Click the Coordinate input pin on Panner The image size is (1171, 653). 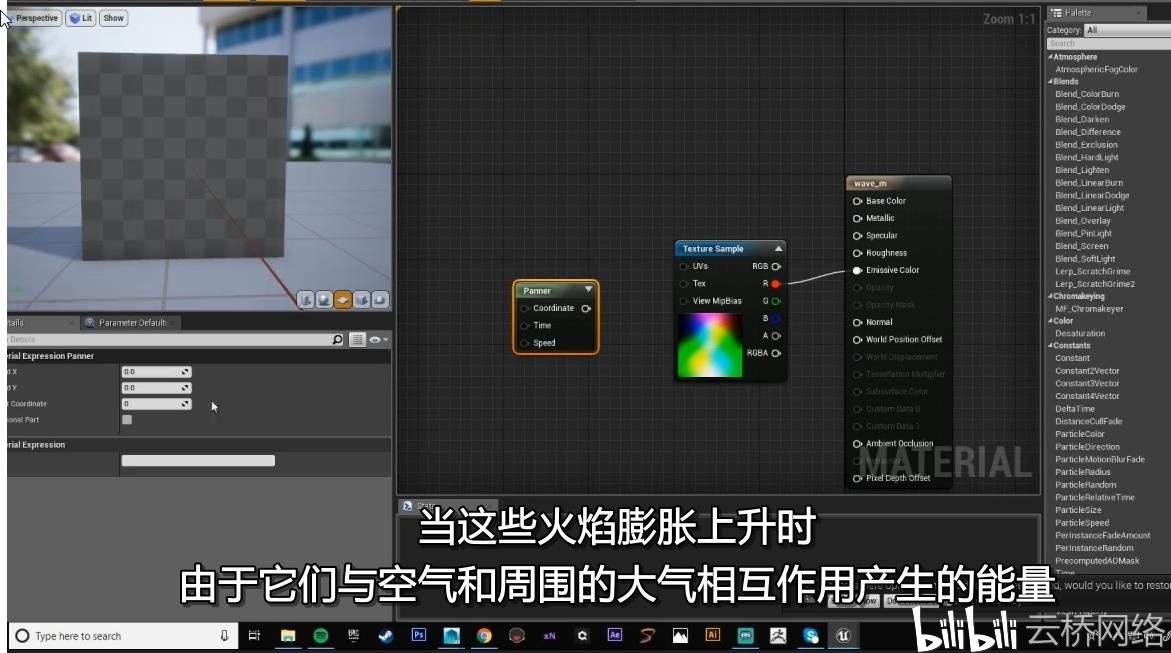coord(524,309)
